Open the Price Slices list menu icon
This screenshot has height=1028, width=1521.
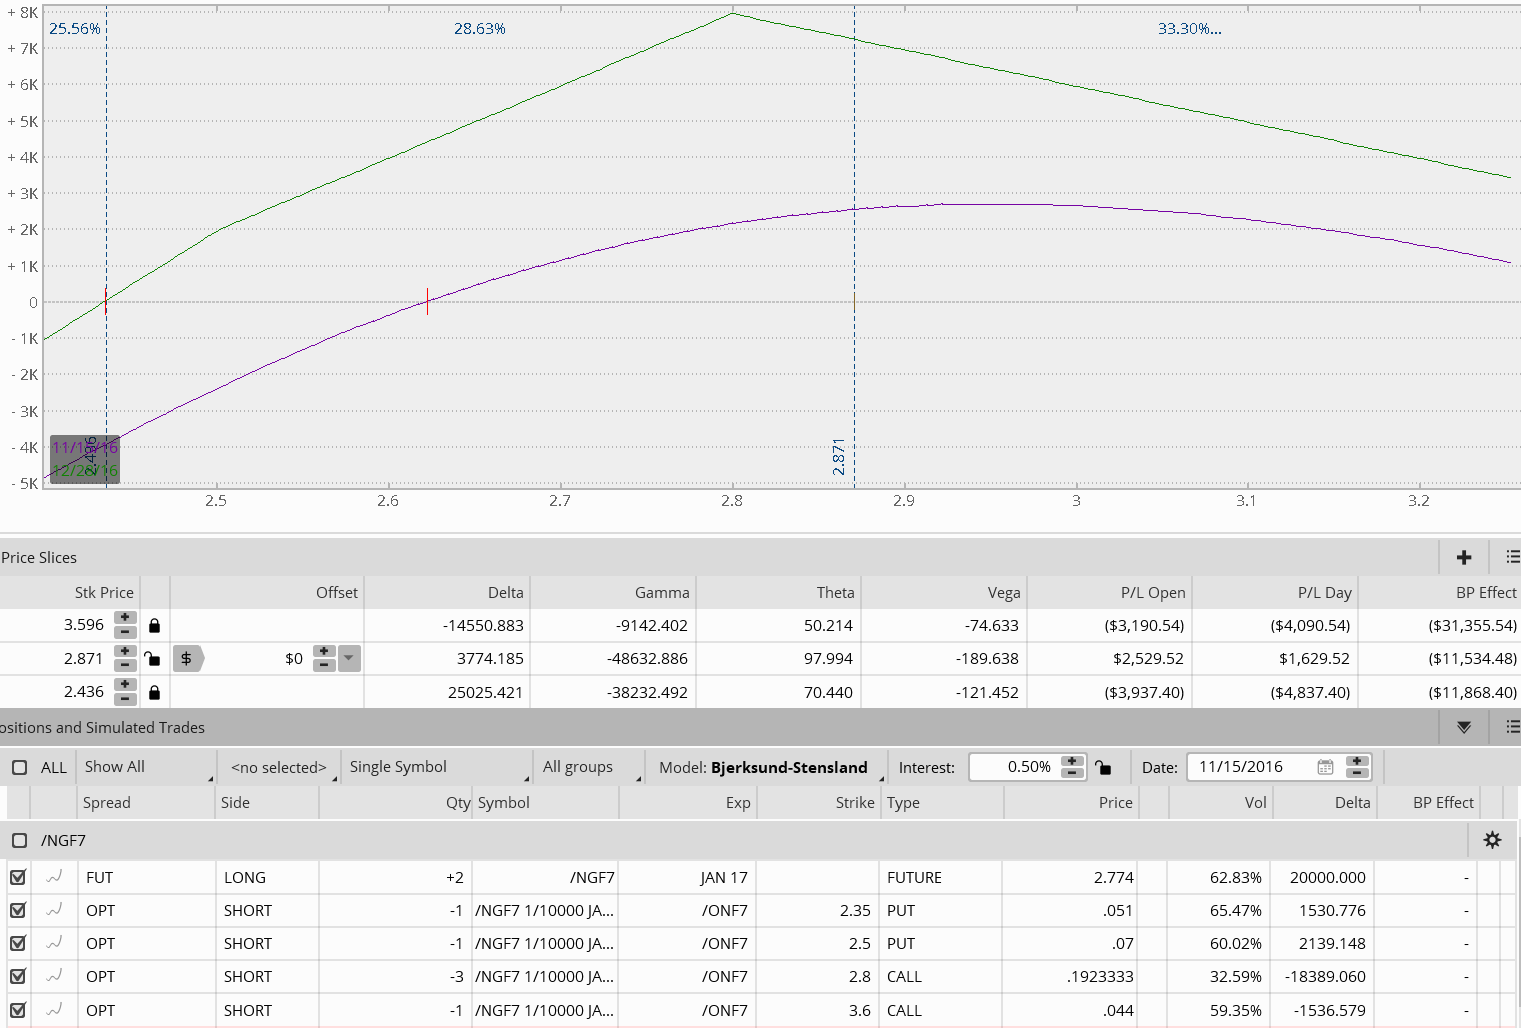1512,557
